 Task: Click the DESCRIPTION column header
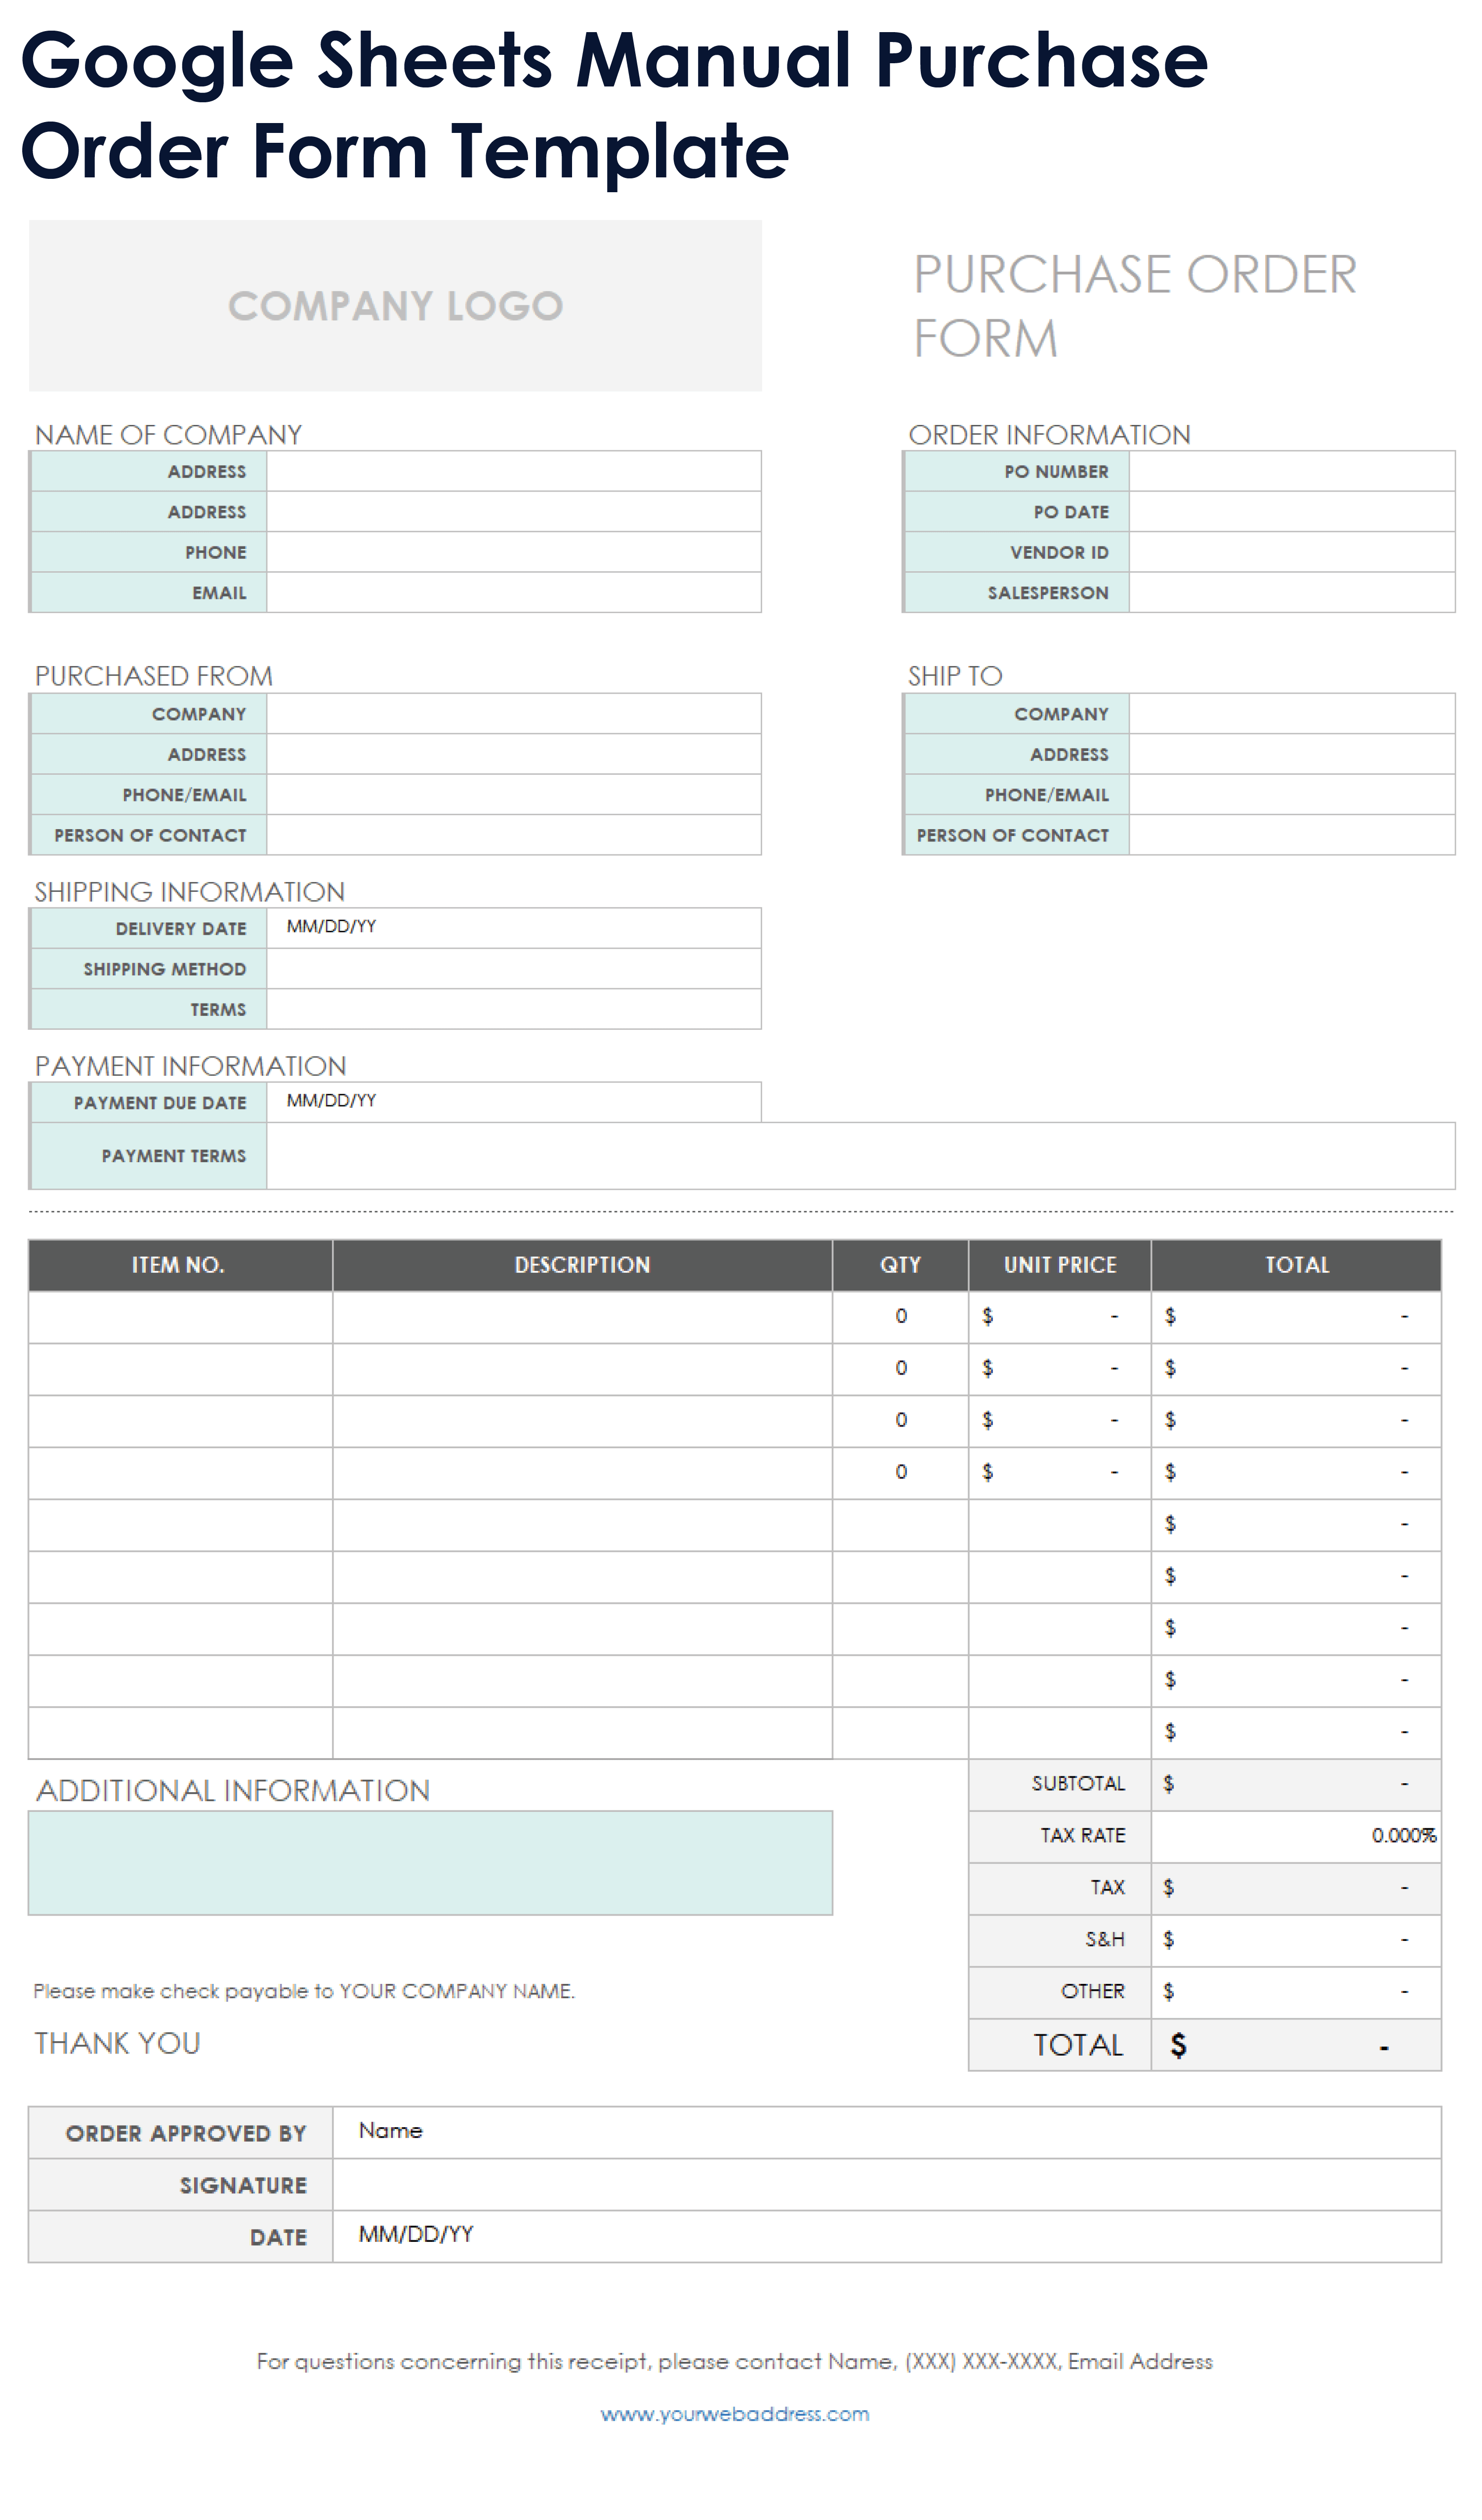pyautogui.click(x=582, y=1265)
